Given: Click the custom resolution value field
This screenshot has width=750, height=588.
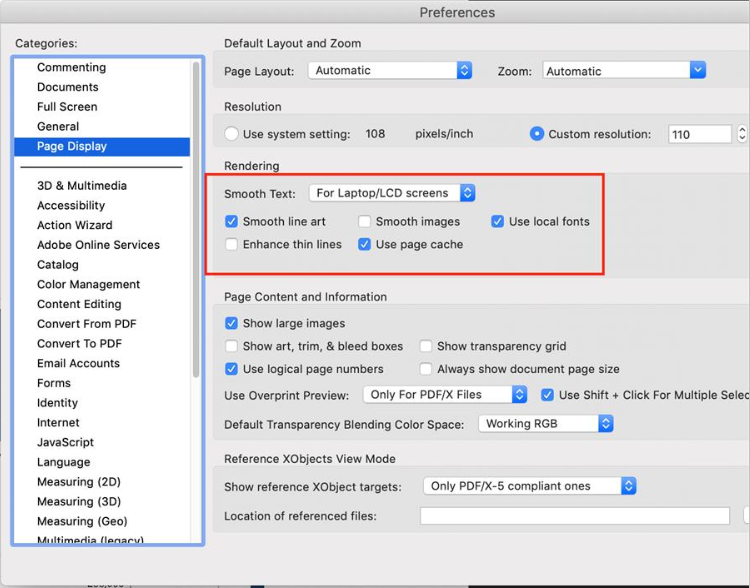Looking at the screenshot, I should point(698,134).
